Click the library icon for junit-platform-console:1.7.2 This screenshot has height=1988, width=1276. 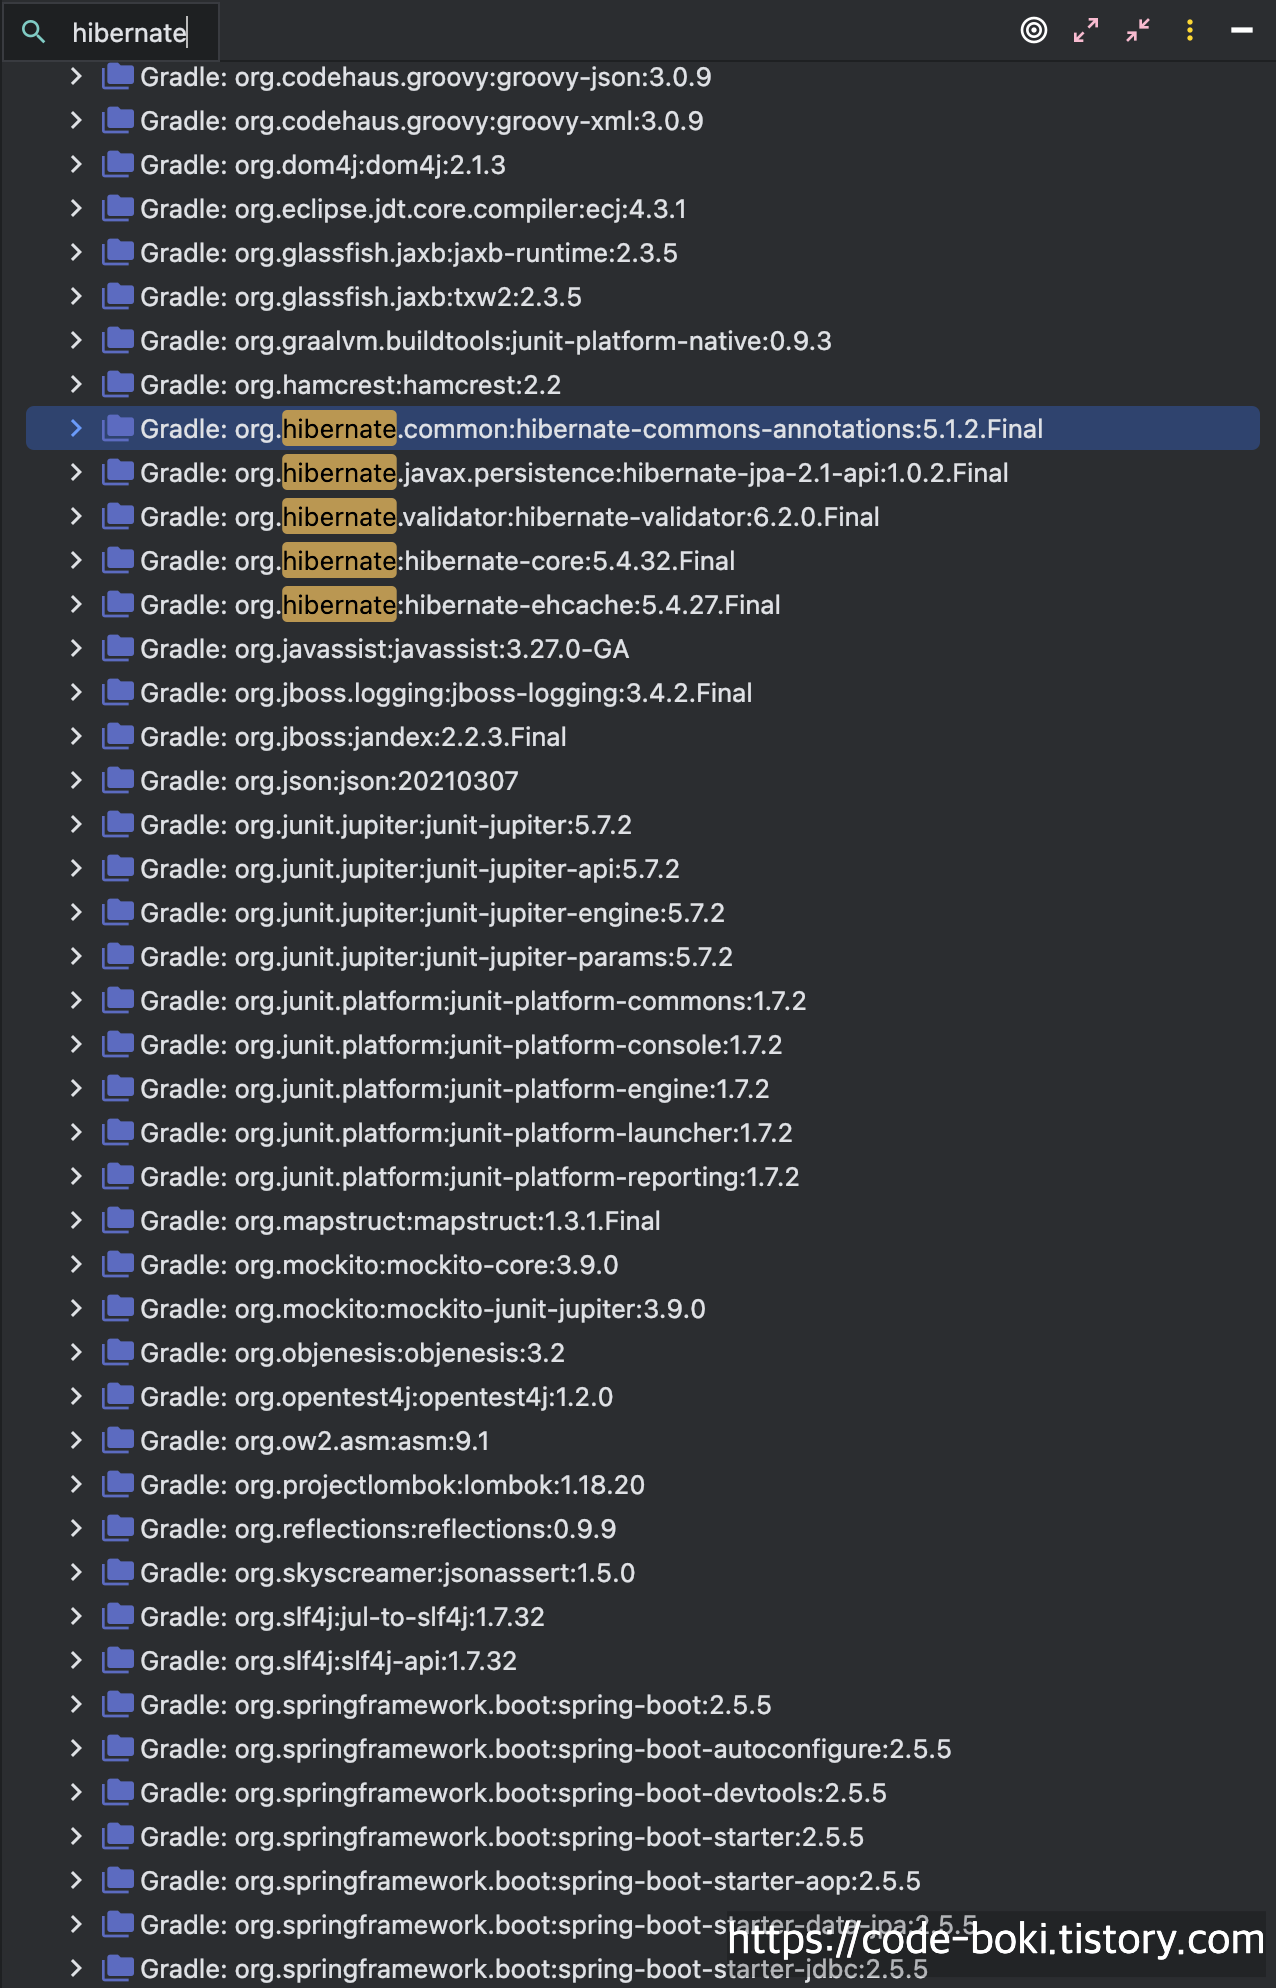[118, 1044]
